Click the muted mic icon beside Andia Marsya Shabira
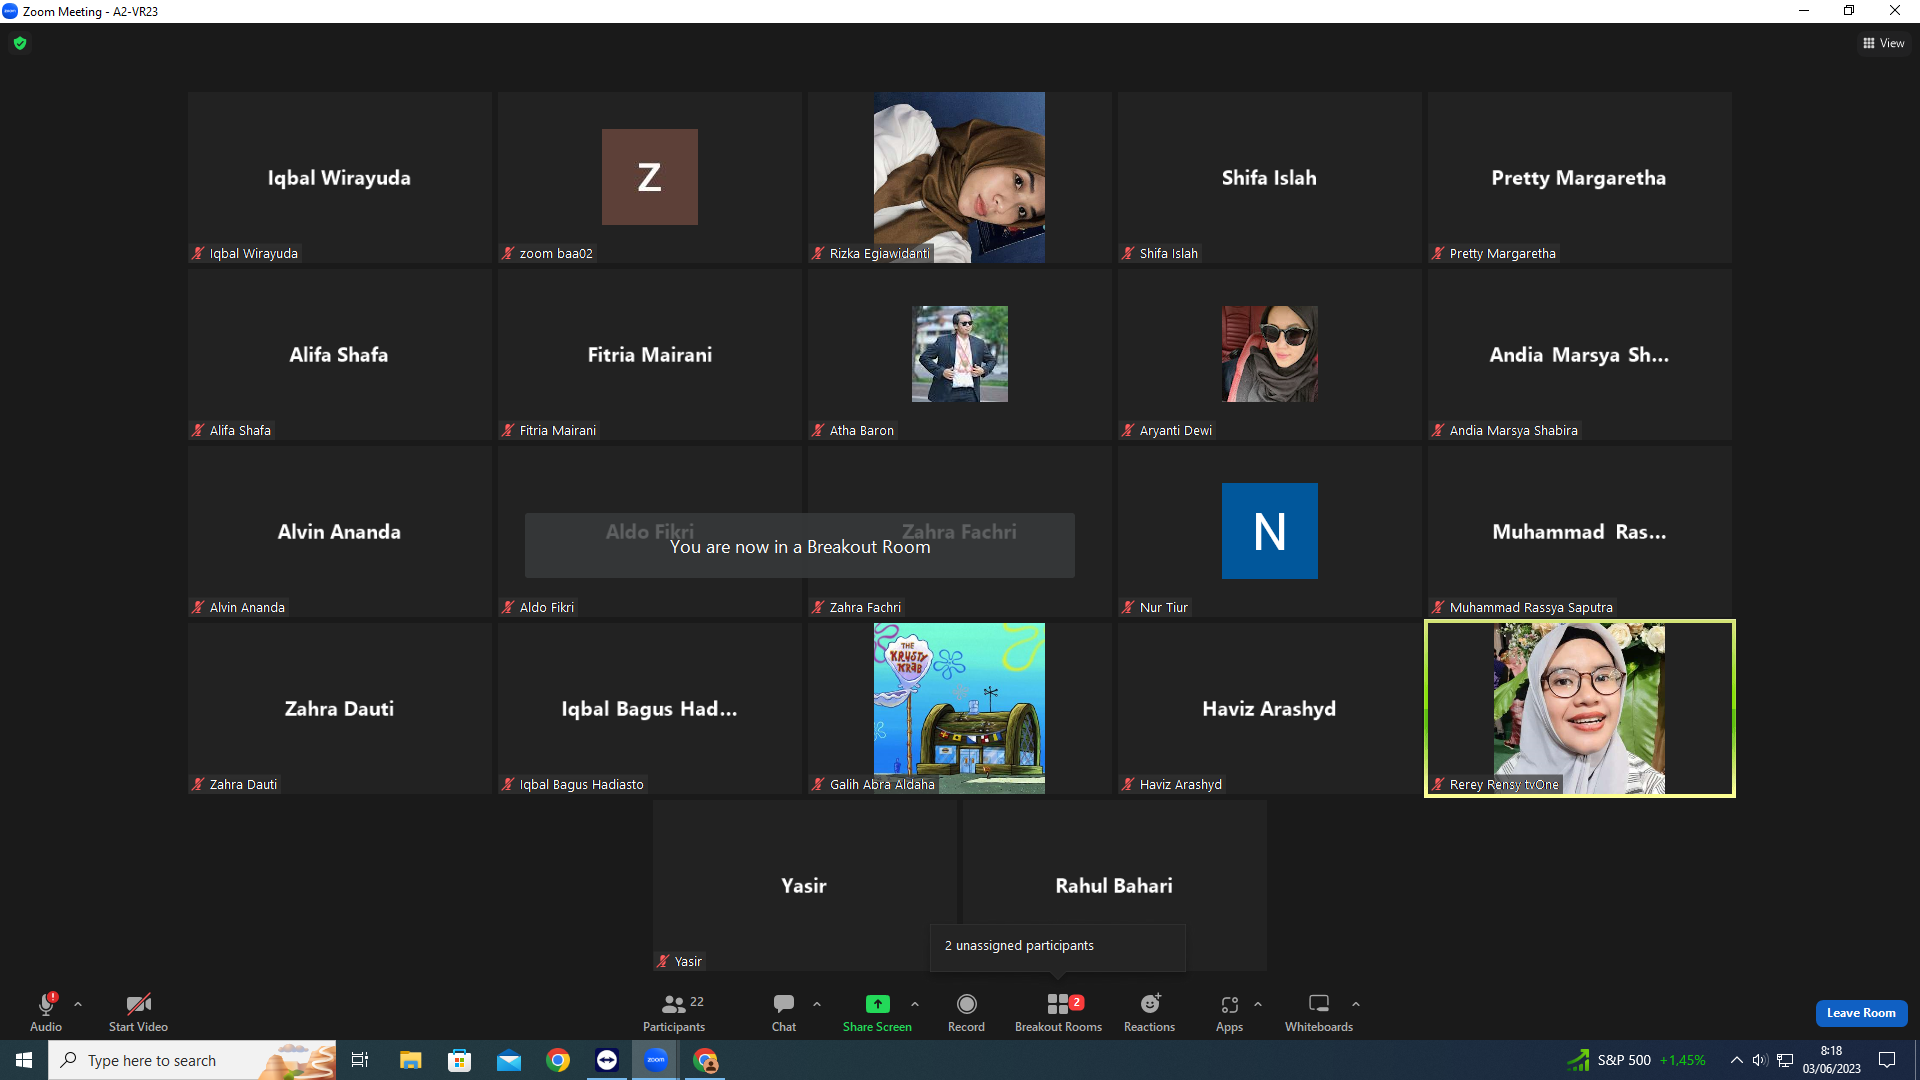The width and height of the screenshot is (1920, 1080). tap(1439, 430)
